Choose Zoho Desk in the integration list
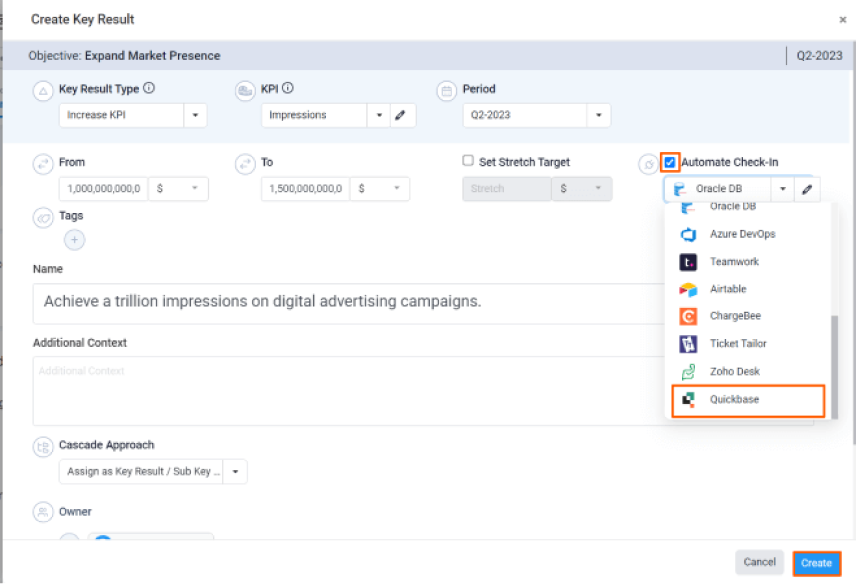This screenshot has width=856, height=584. tap(748, 372)
